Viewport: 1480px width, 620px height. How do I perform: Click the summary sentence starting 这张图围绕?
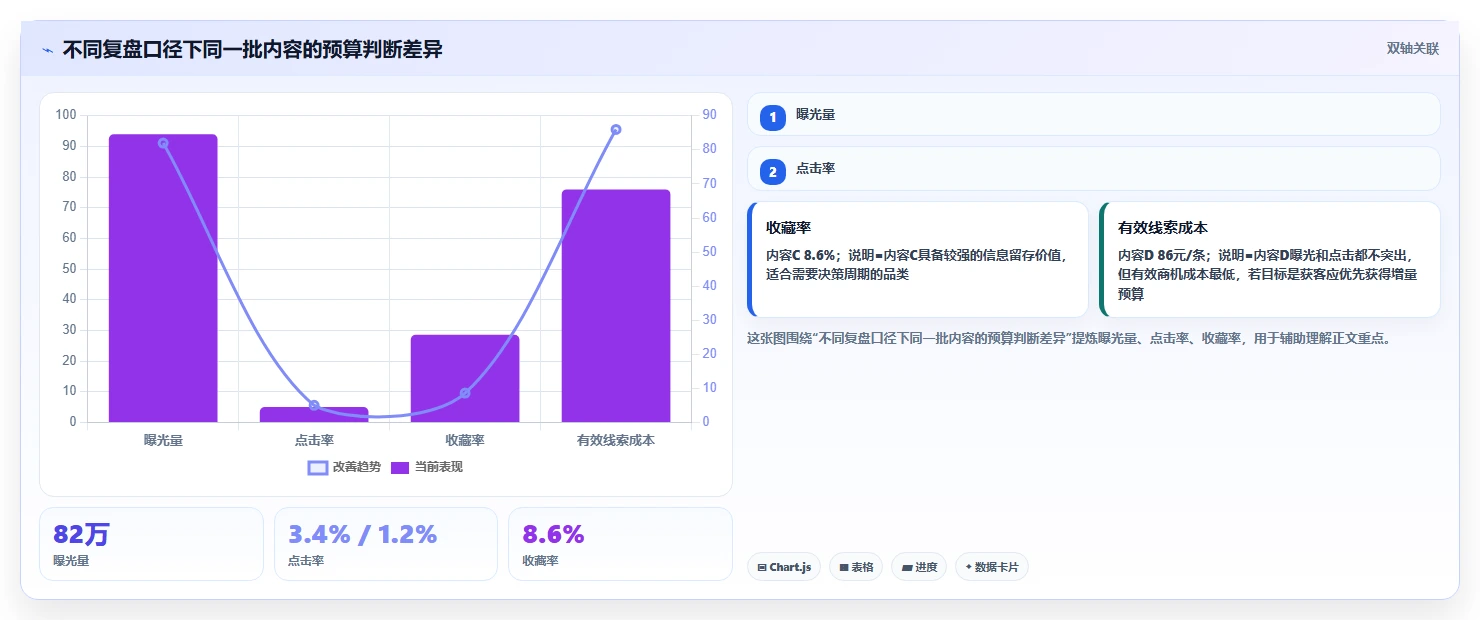pos(1069,338)
